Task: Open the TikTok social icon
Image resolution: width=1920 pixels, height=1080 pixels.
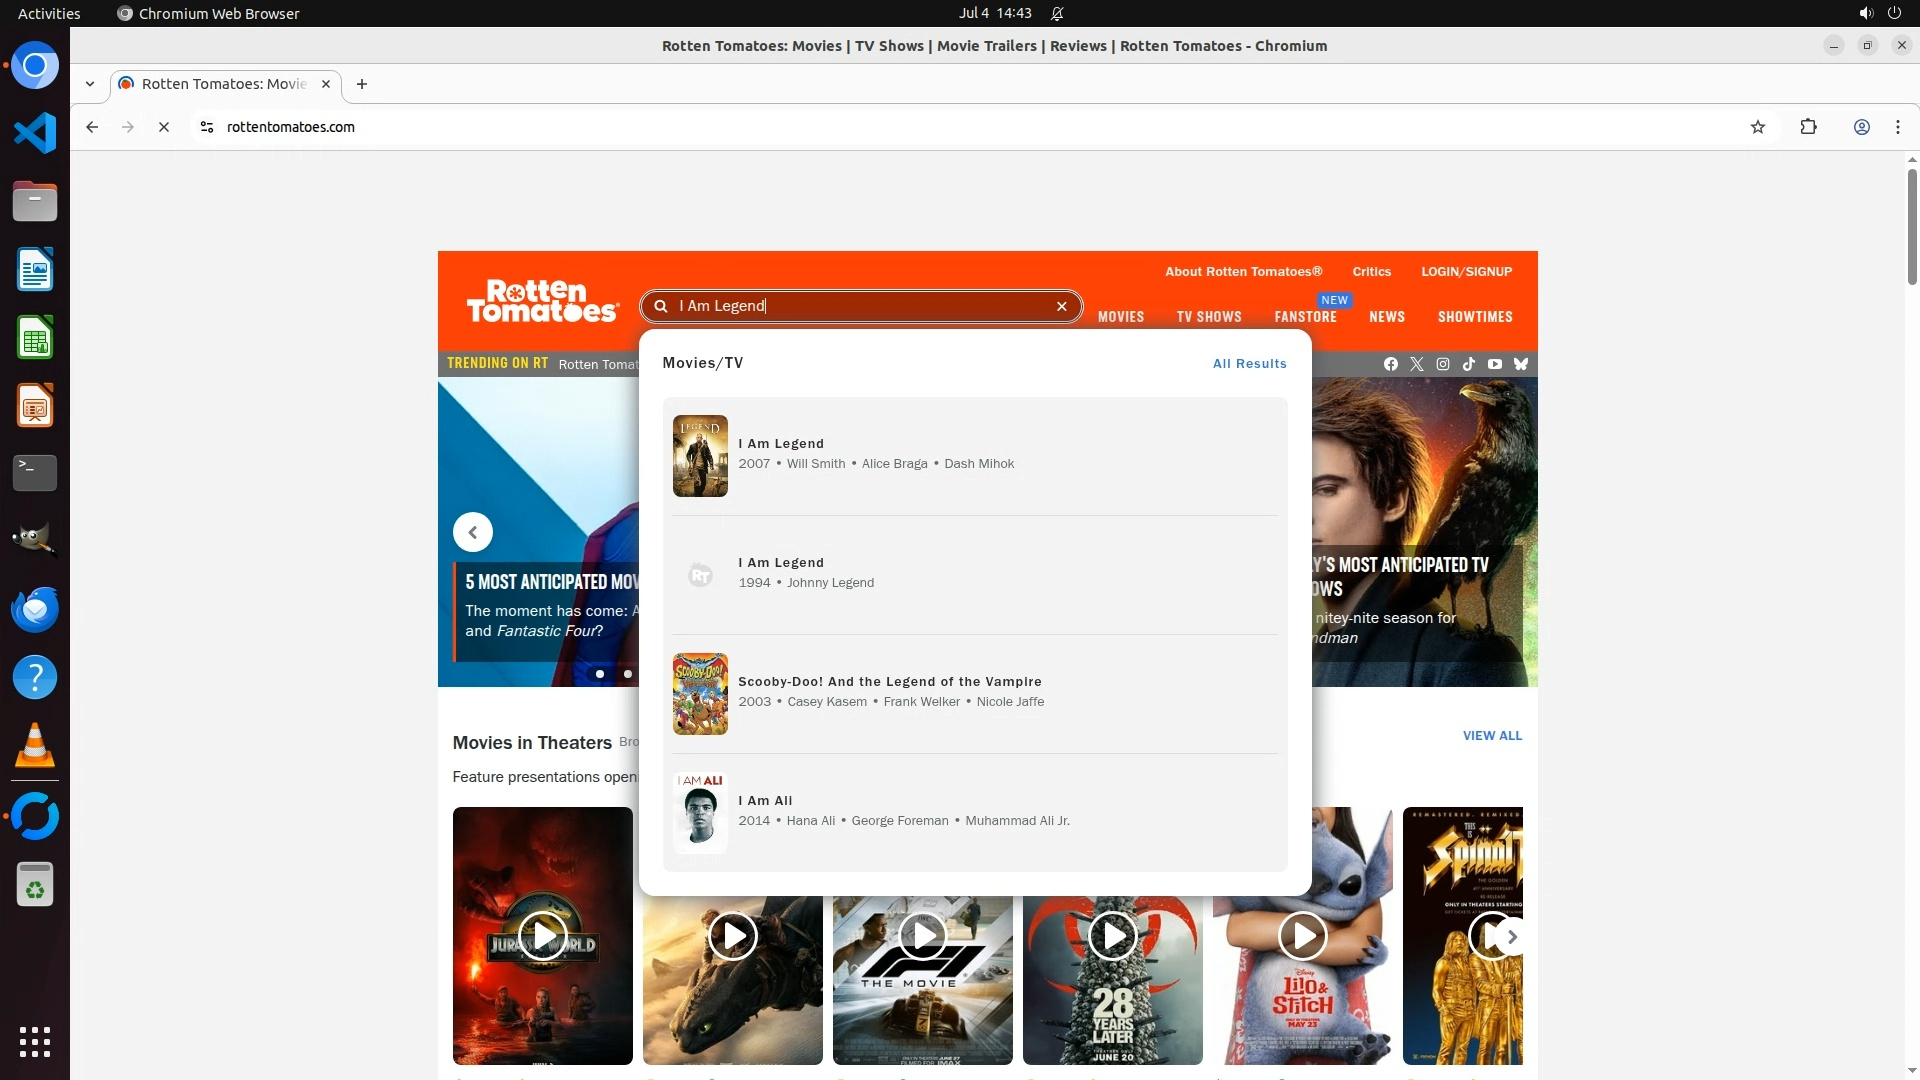Action: 1469,364
